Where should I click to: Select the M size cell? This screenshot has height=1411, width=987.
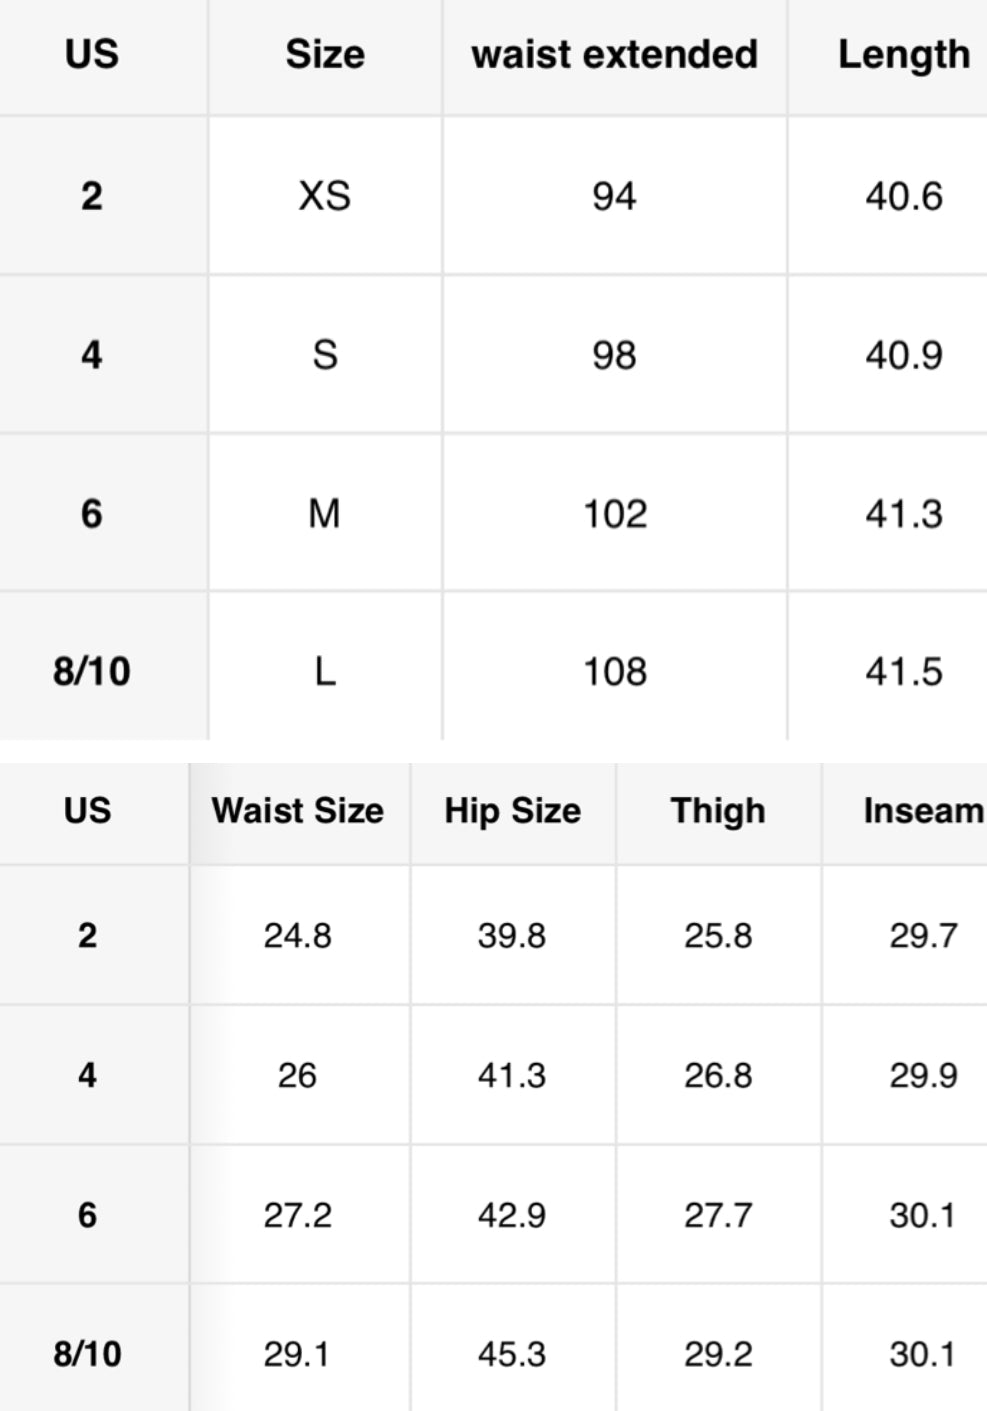pos(325,514)
